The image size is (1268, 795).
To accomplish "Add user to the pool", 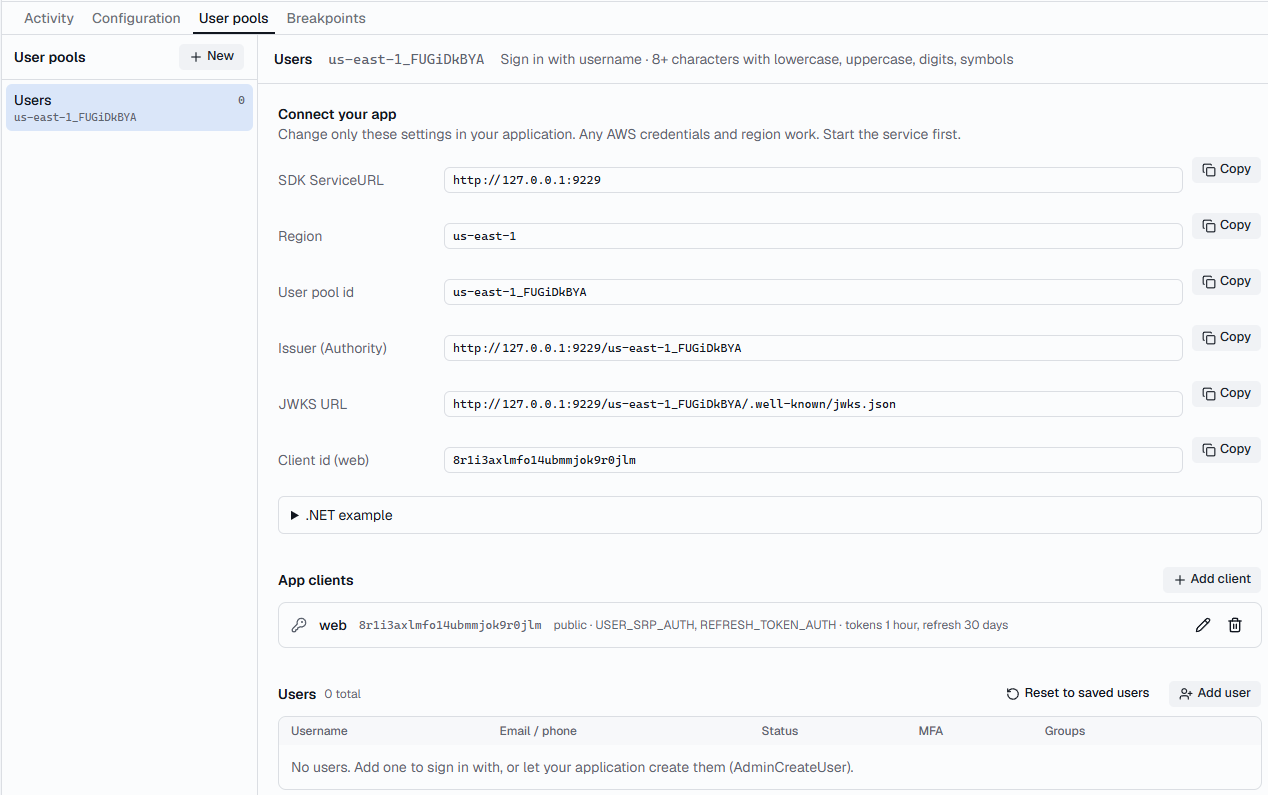I will [1215, 693].
